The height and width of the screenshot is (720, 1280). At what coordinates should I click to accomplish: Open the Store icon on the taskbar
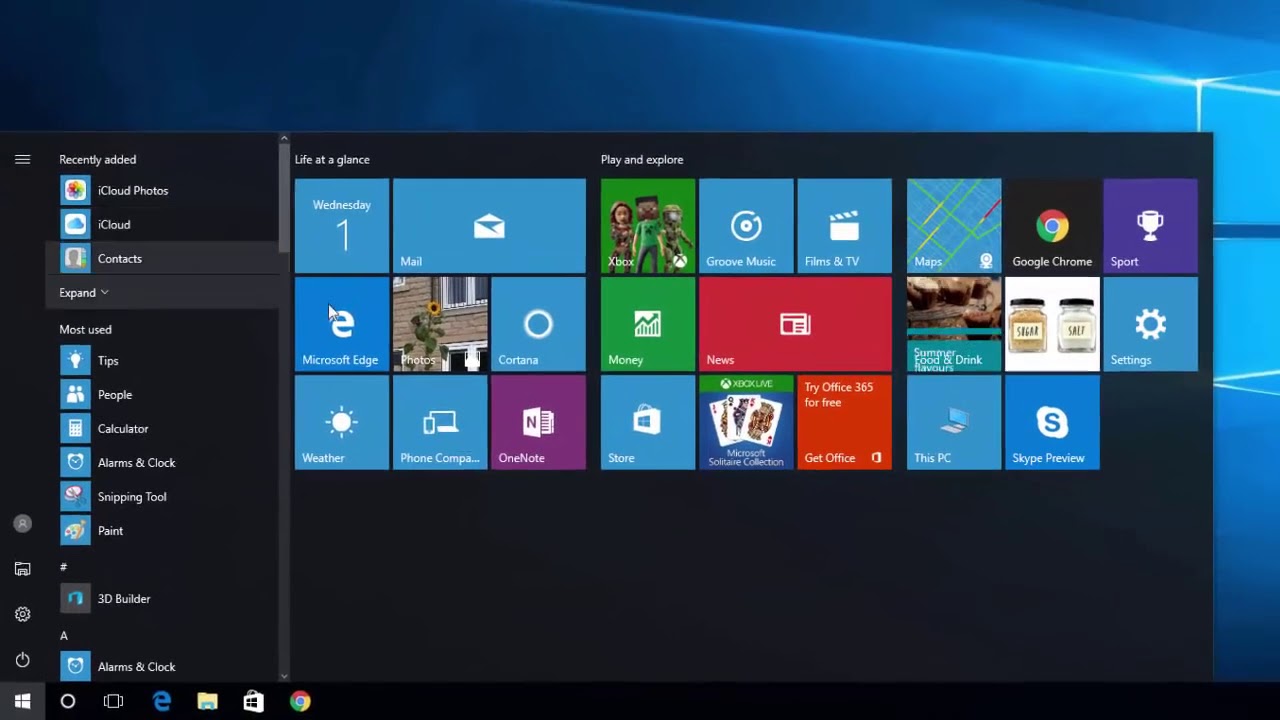click(x=254, y=701)
